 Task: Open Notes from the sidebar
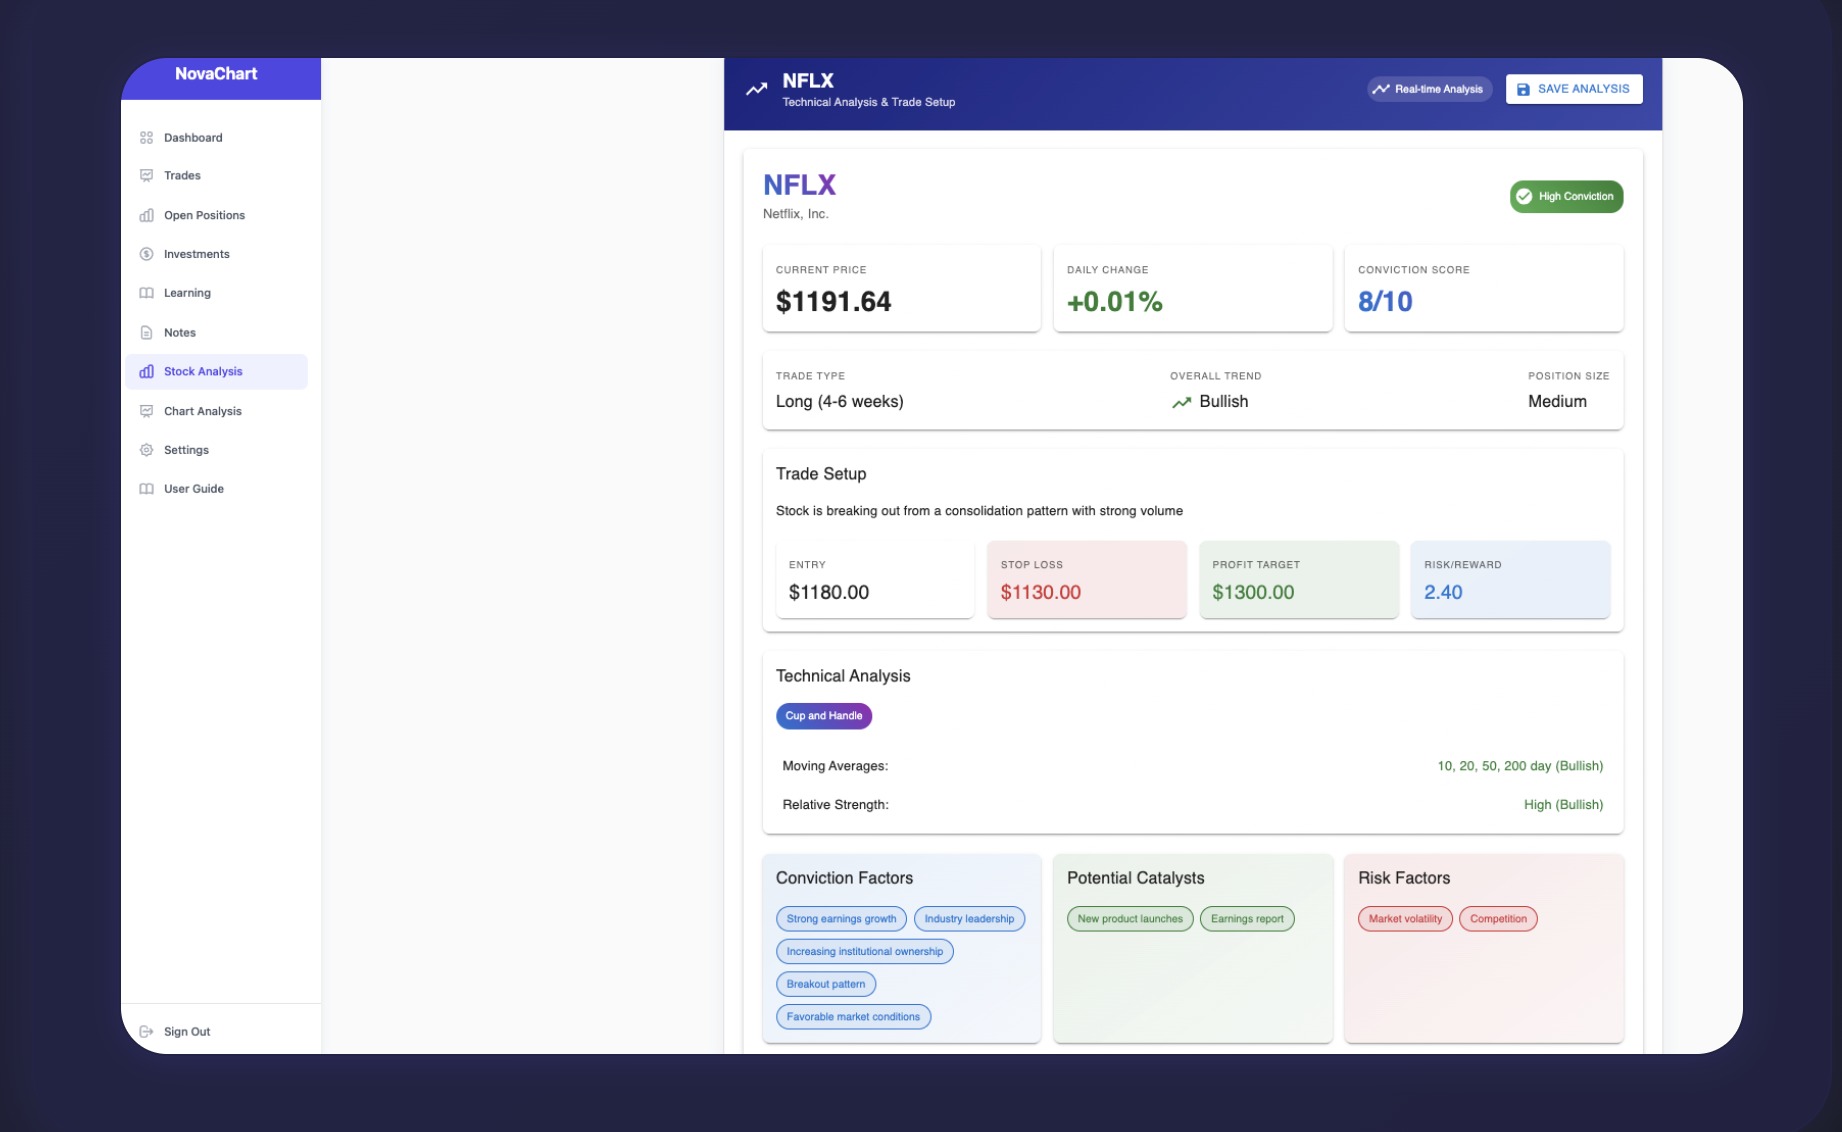click(216, 332)
